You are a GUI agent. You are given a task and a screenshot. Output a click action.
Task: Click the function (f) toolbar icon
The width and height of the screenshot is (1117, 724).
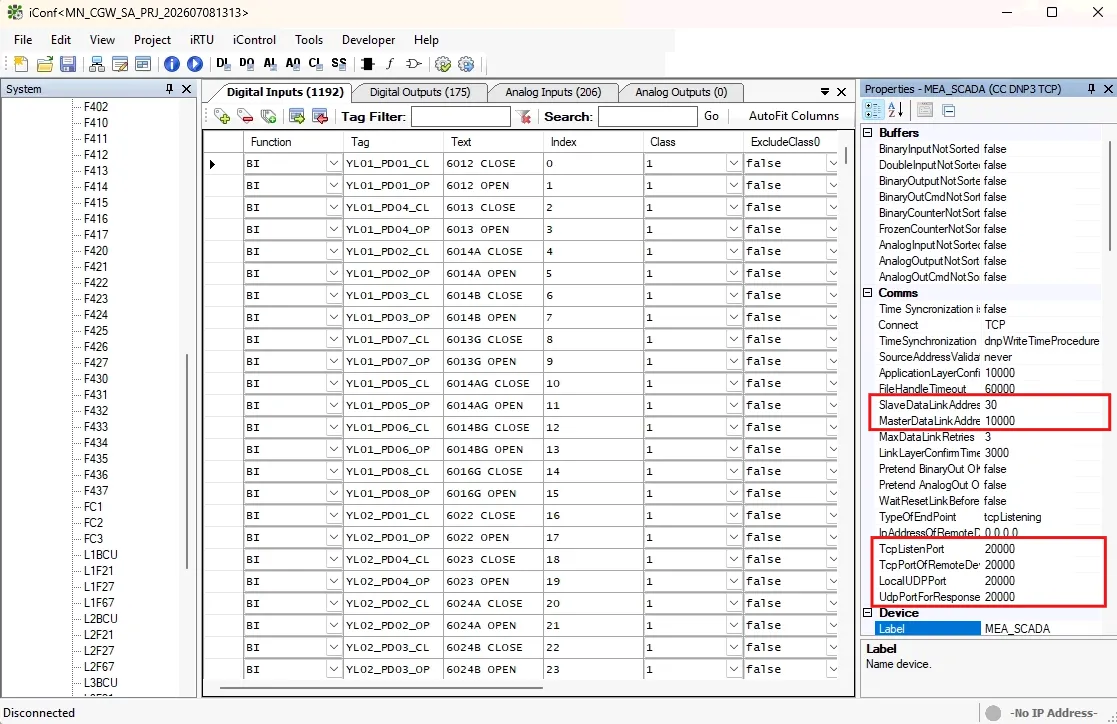390,64
